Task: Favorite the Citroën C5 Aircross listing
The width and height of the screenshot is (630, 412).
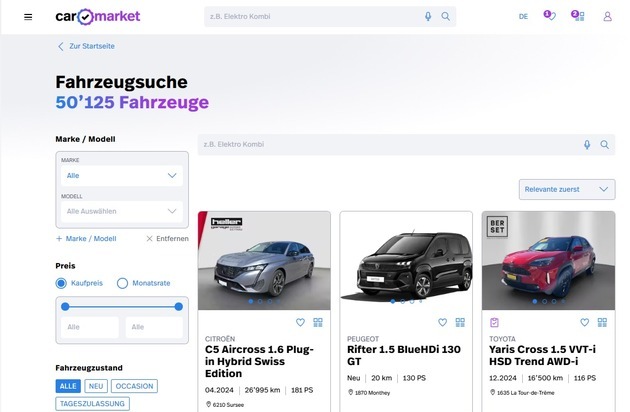Action: (300, 322)
